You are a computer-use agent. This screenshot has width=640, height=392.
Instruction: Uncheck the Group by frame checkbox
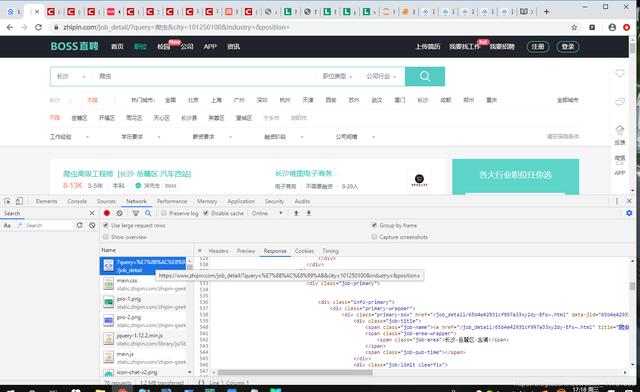point(374,225)
